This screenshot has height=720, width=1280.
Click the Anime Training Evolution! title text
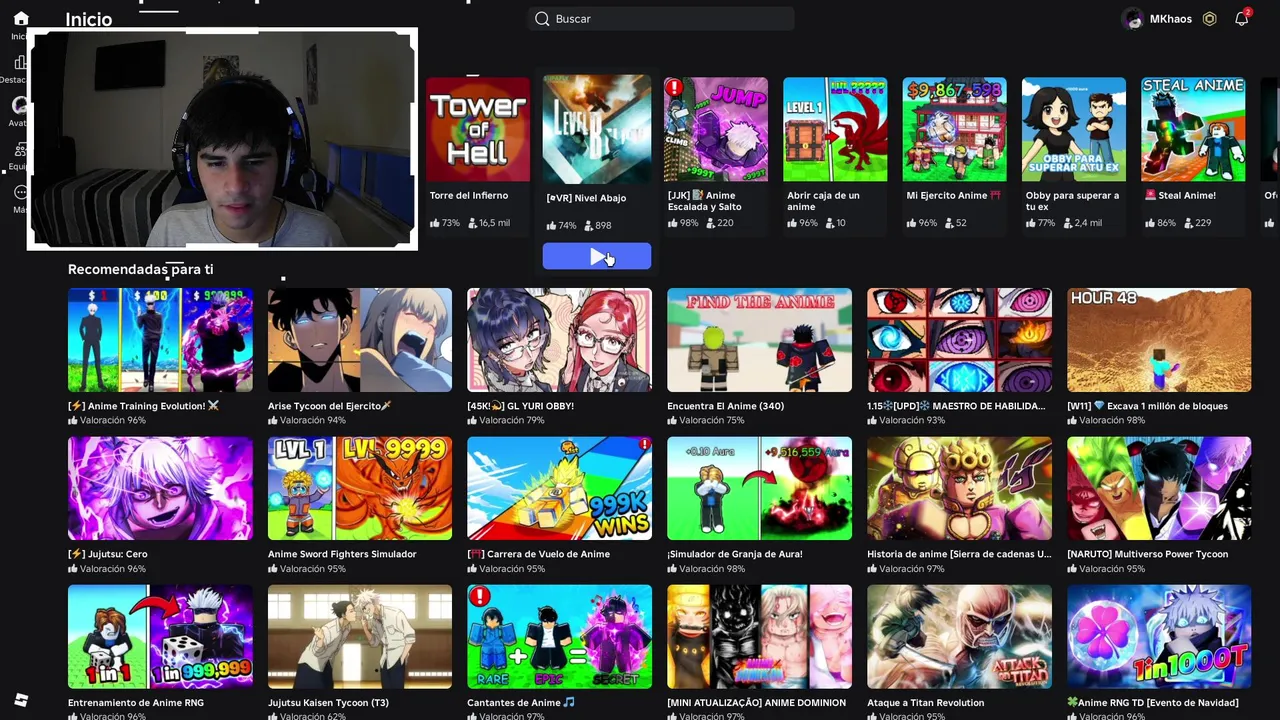tap(143, 406)
